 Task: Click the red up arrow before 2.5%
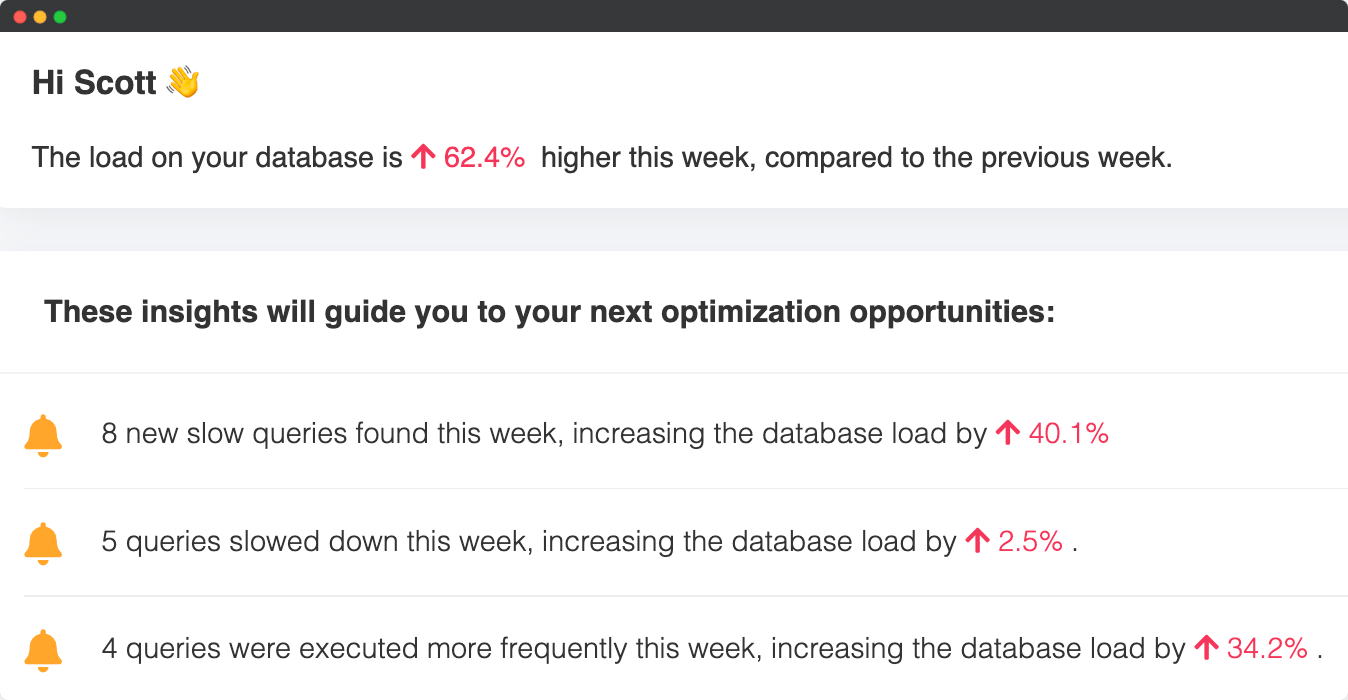[977, 541]
